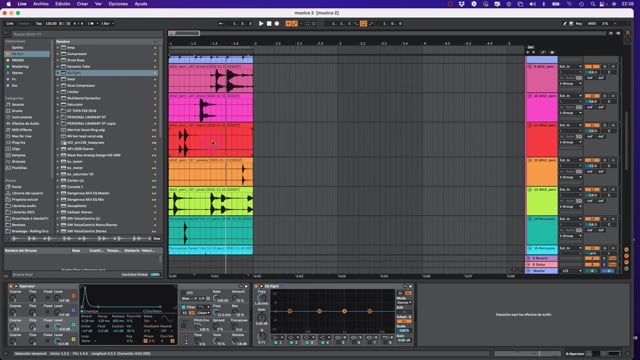Open the Drums category in browser
This screenshot has height=360, width=640.
pos(18,111)
